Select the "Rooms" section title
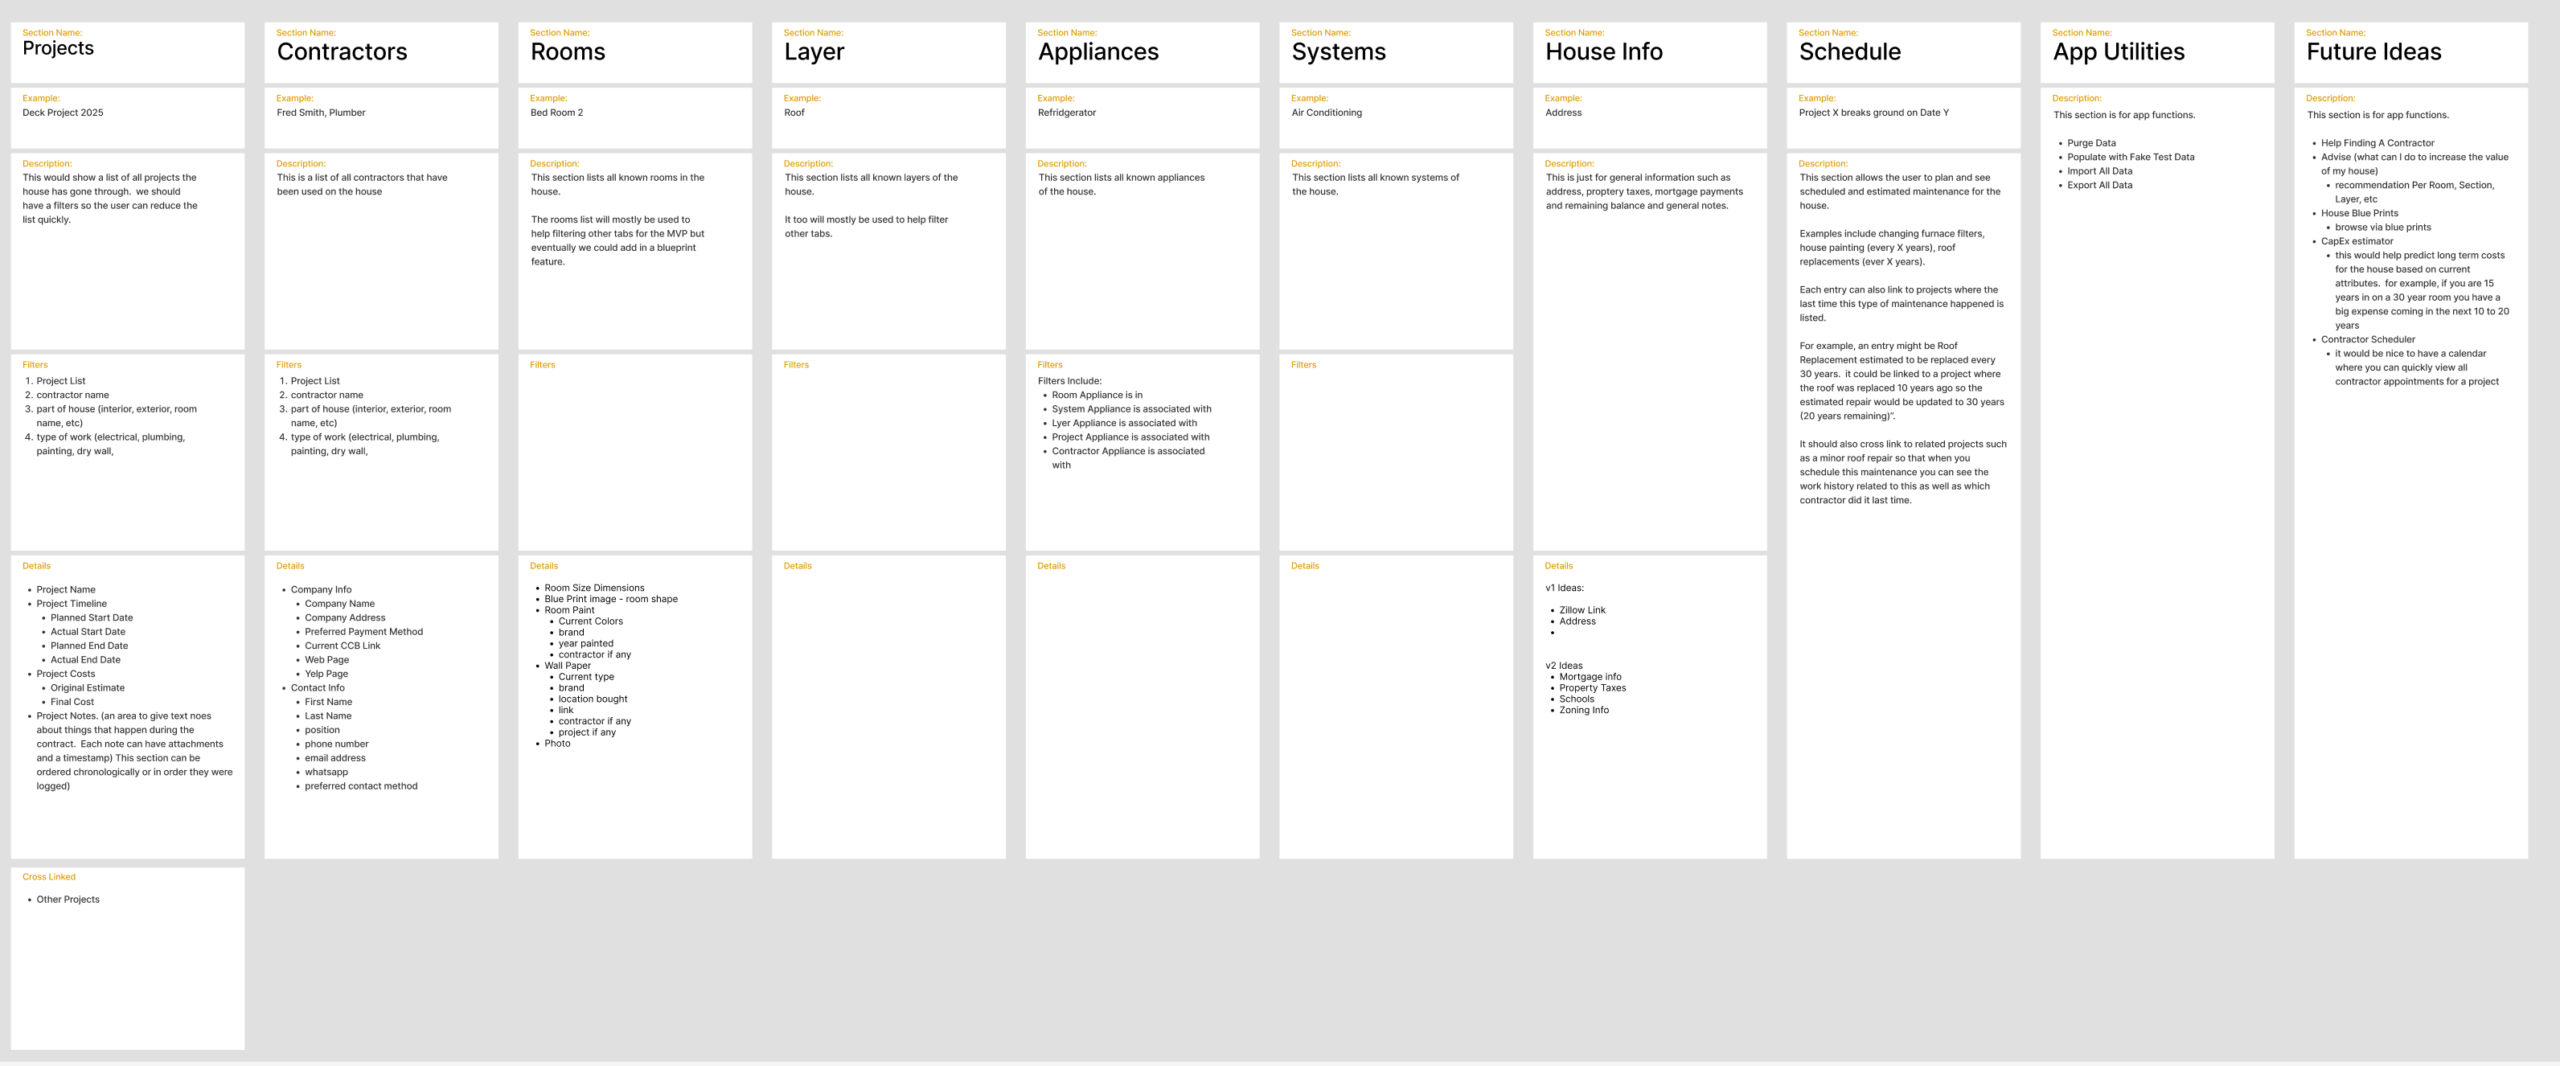The height and width of the screenshot is (1066, 2560). [567, 52]
